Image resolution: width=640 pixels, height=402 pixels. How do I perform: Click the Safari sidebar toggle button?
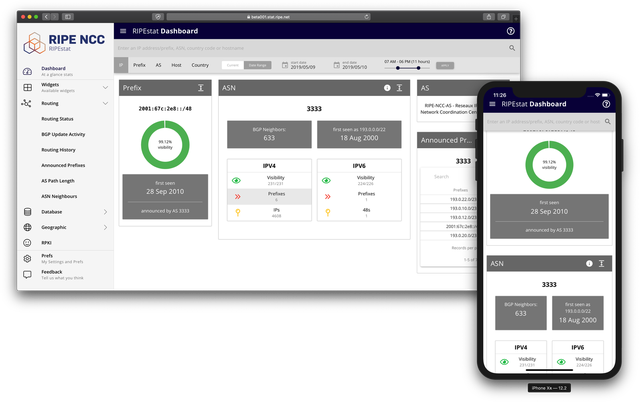click(x=67, y=17)
